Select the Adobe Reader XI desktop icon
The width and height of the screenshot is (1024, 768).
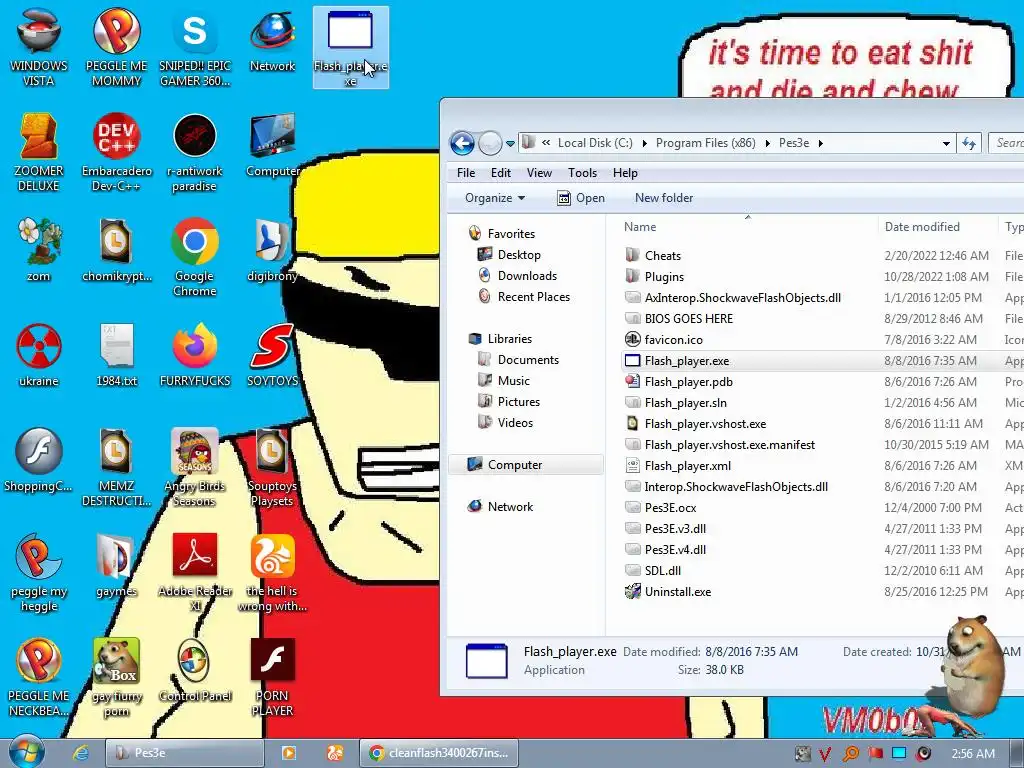[x=195, y=572]
